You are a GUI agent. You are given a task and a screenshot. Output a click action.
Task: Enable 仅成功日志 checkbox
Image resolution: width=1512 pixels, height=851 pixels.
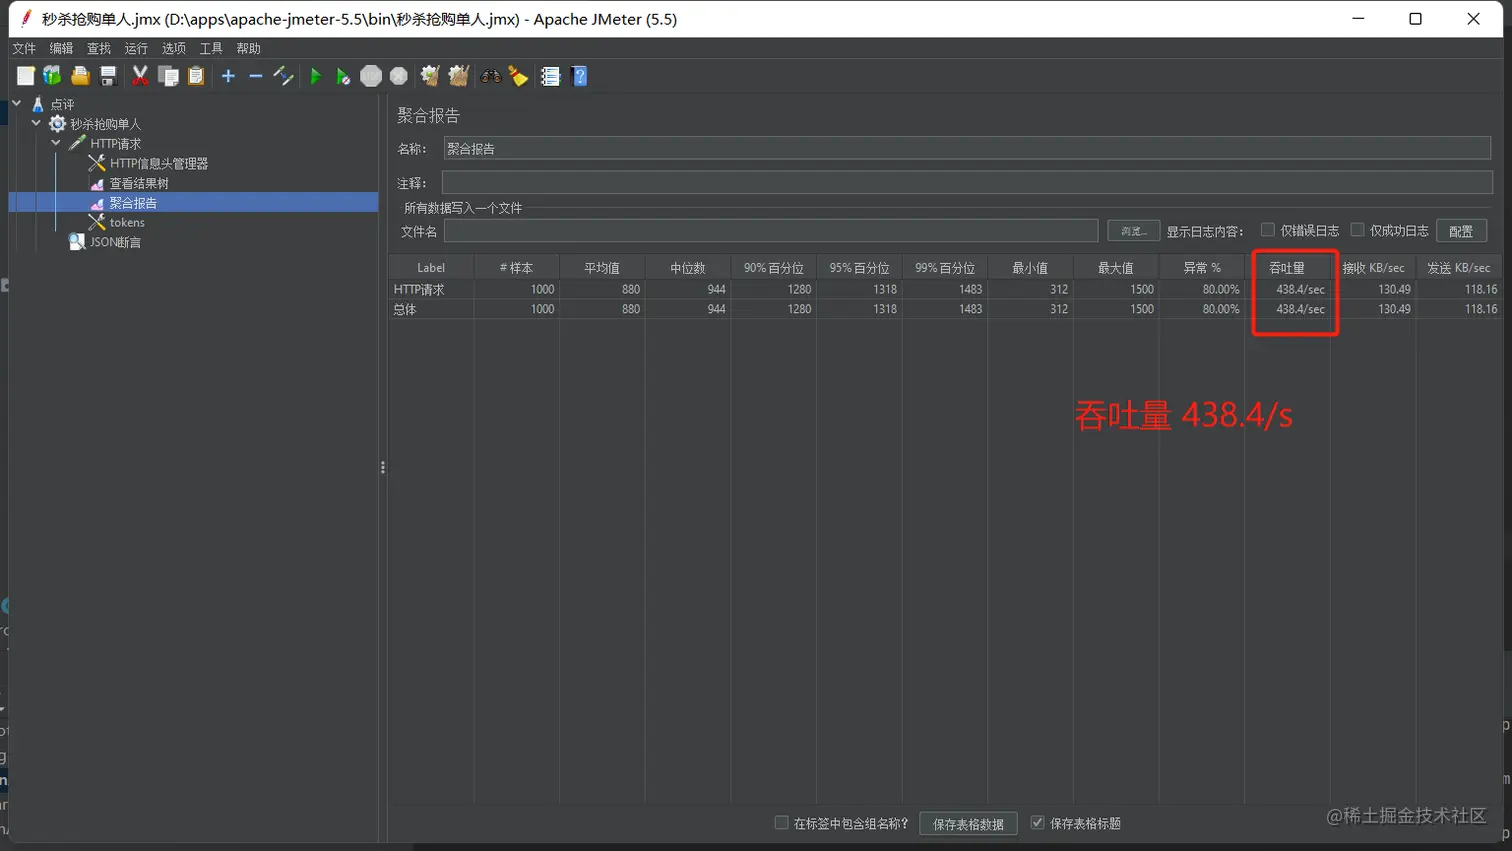(1357, 230)
